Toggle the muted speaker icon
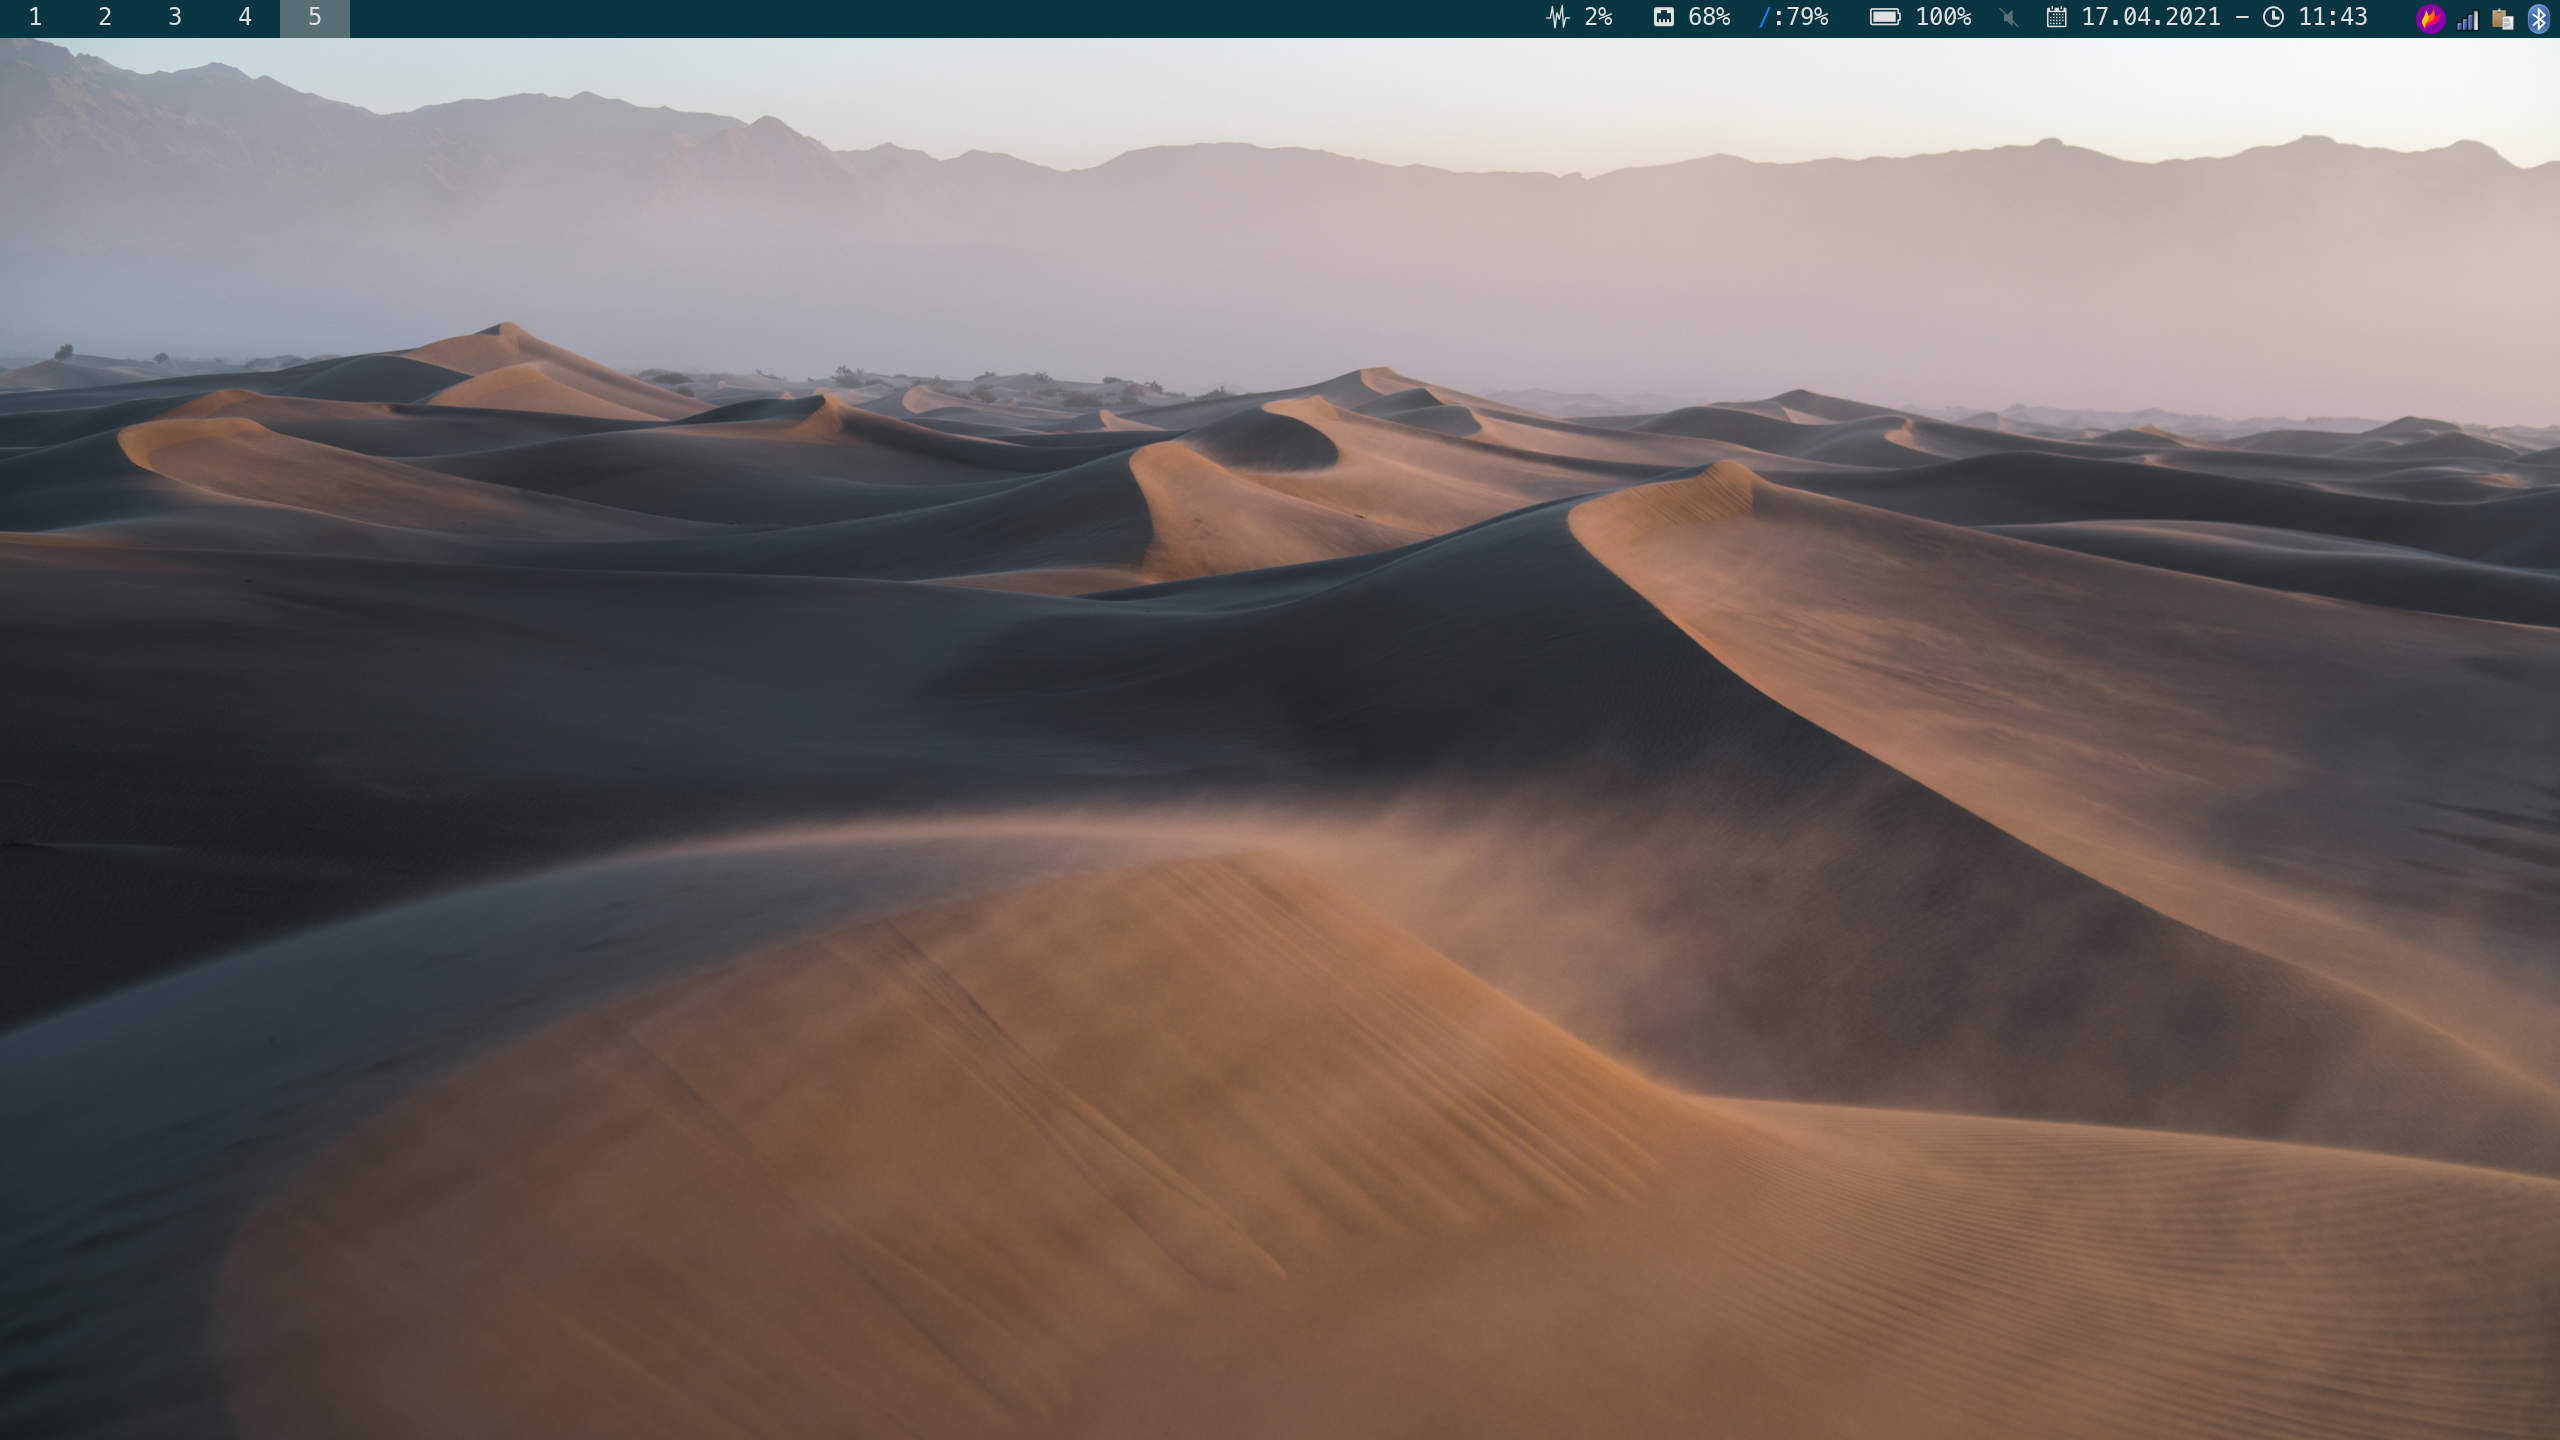 click(x=2010, y=18)
